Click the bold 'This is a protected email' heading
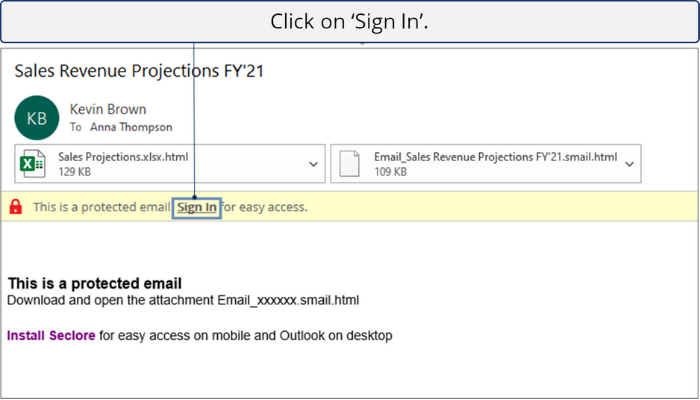 pos(95,283)
